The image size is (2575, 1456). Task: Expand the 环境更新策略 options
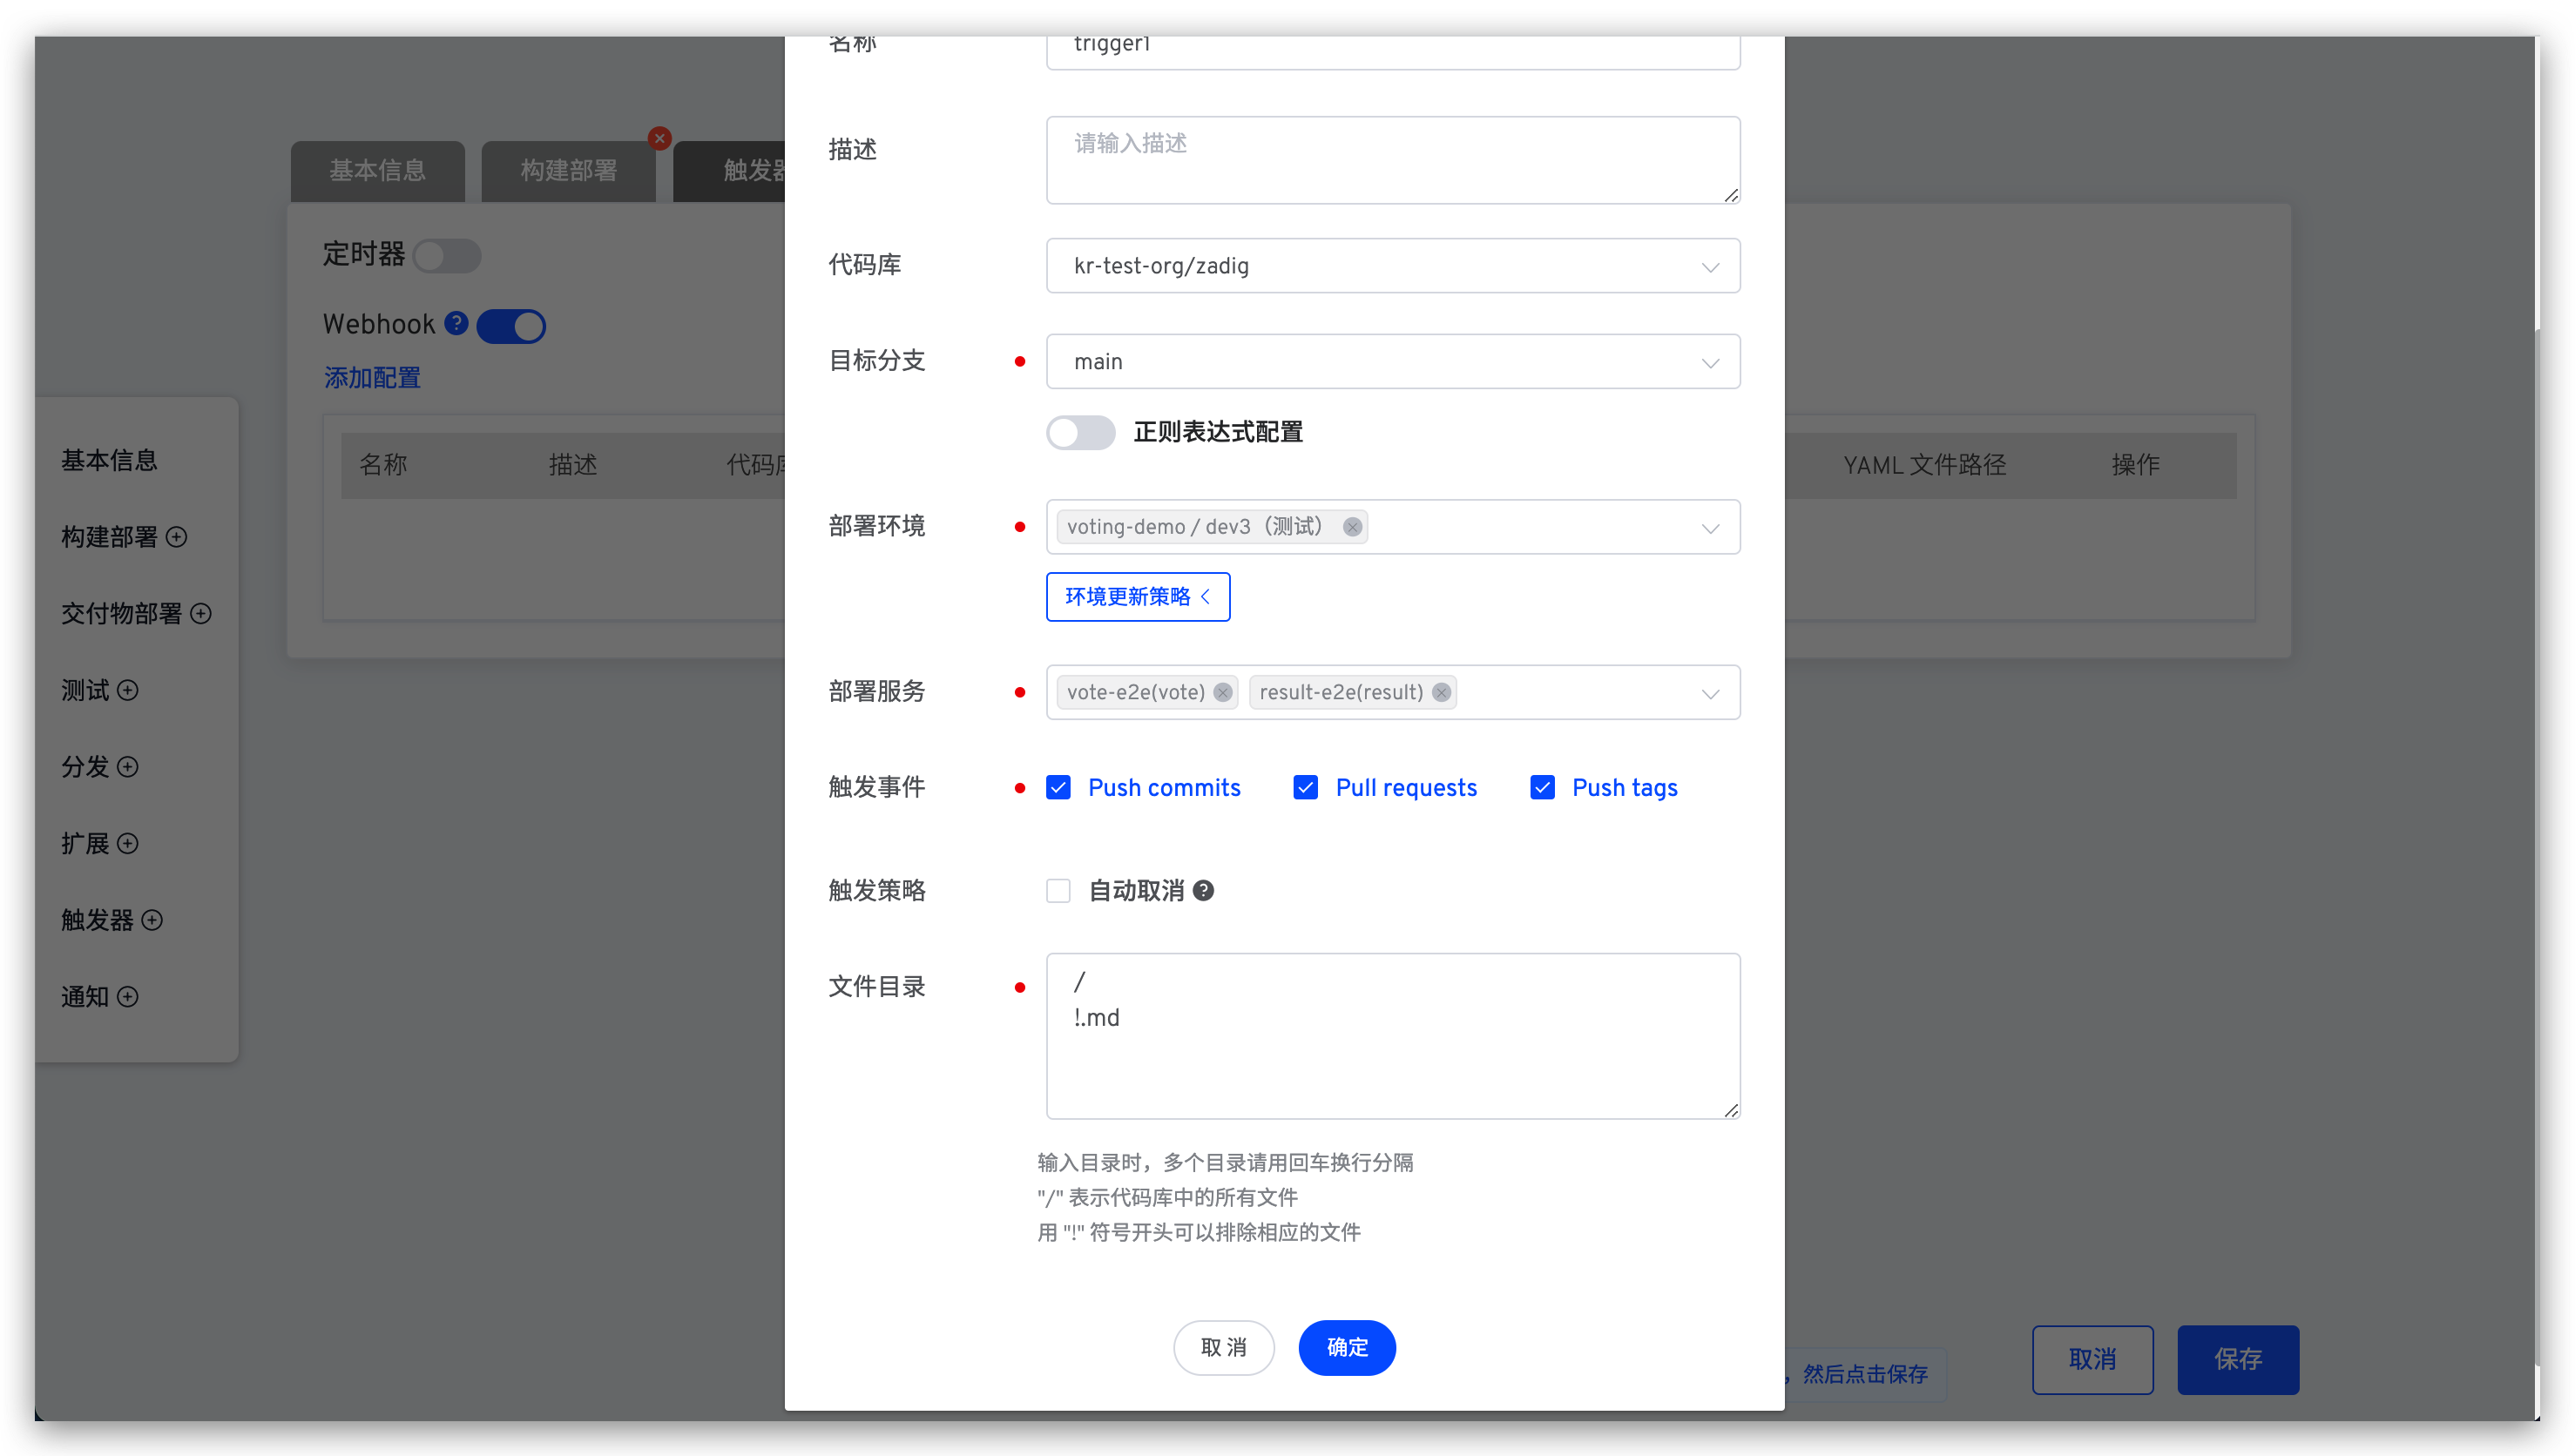(x=1137, y=597)
